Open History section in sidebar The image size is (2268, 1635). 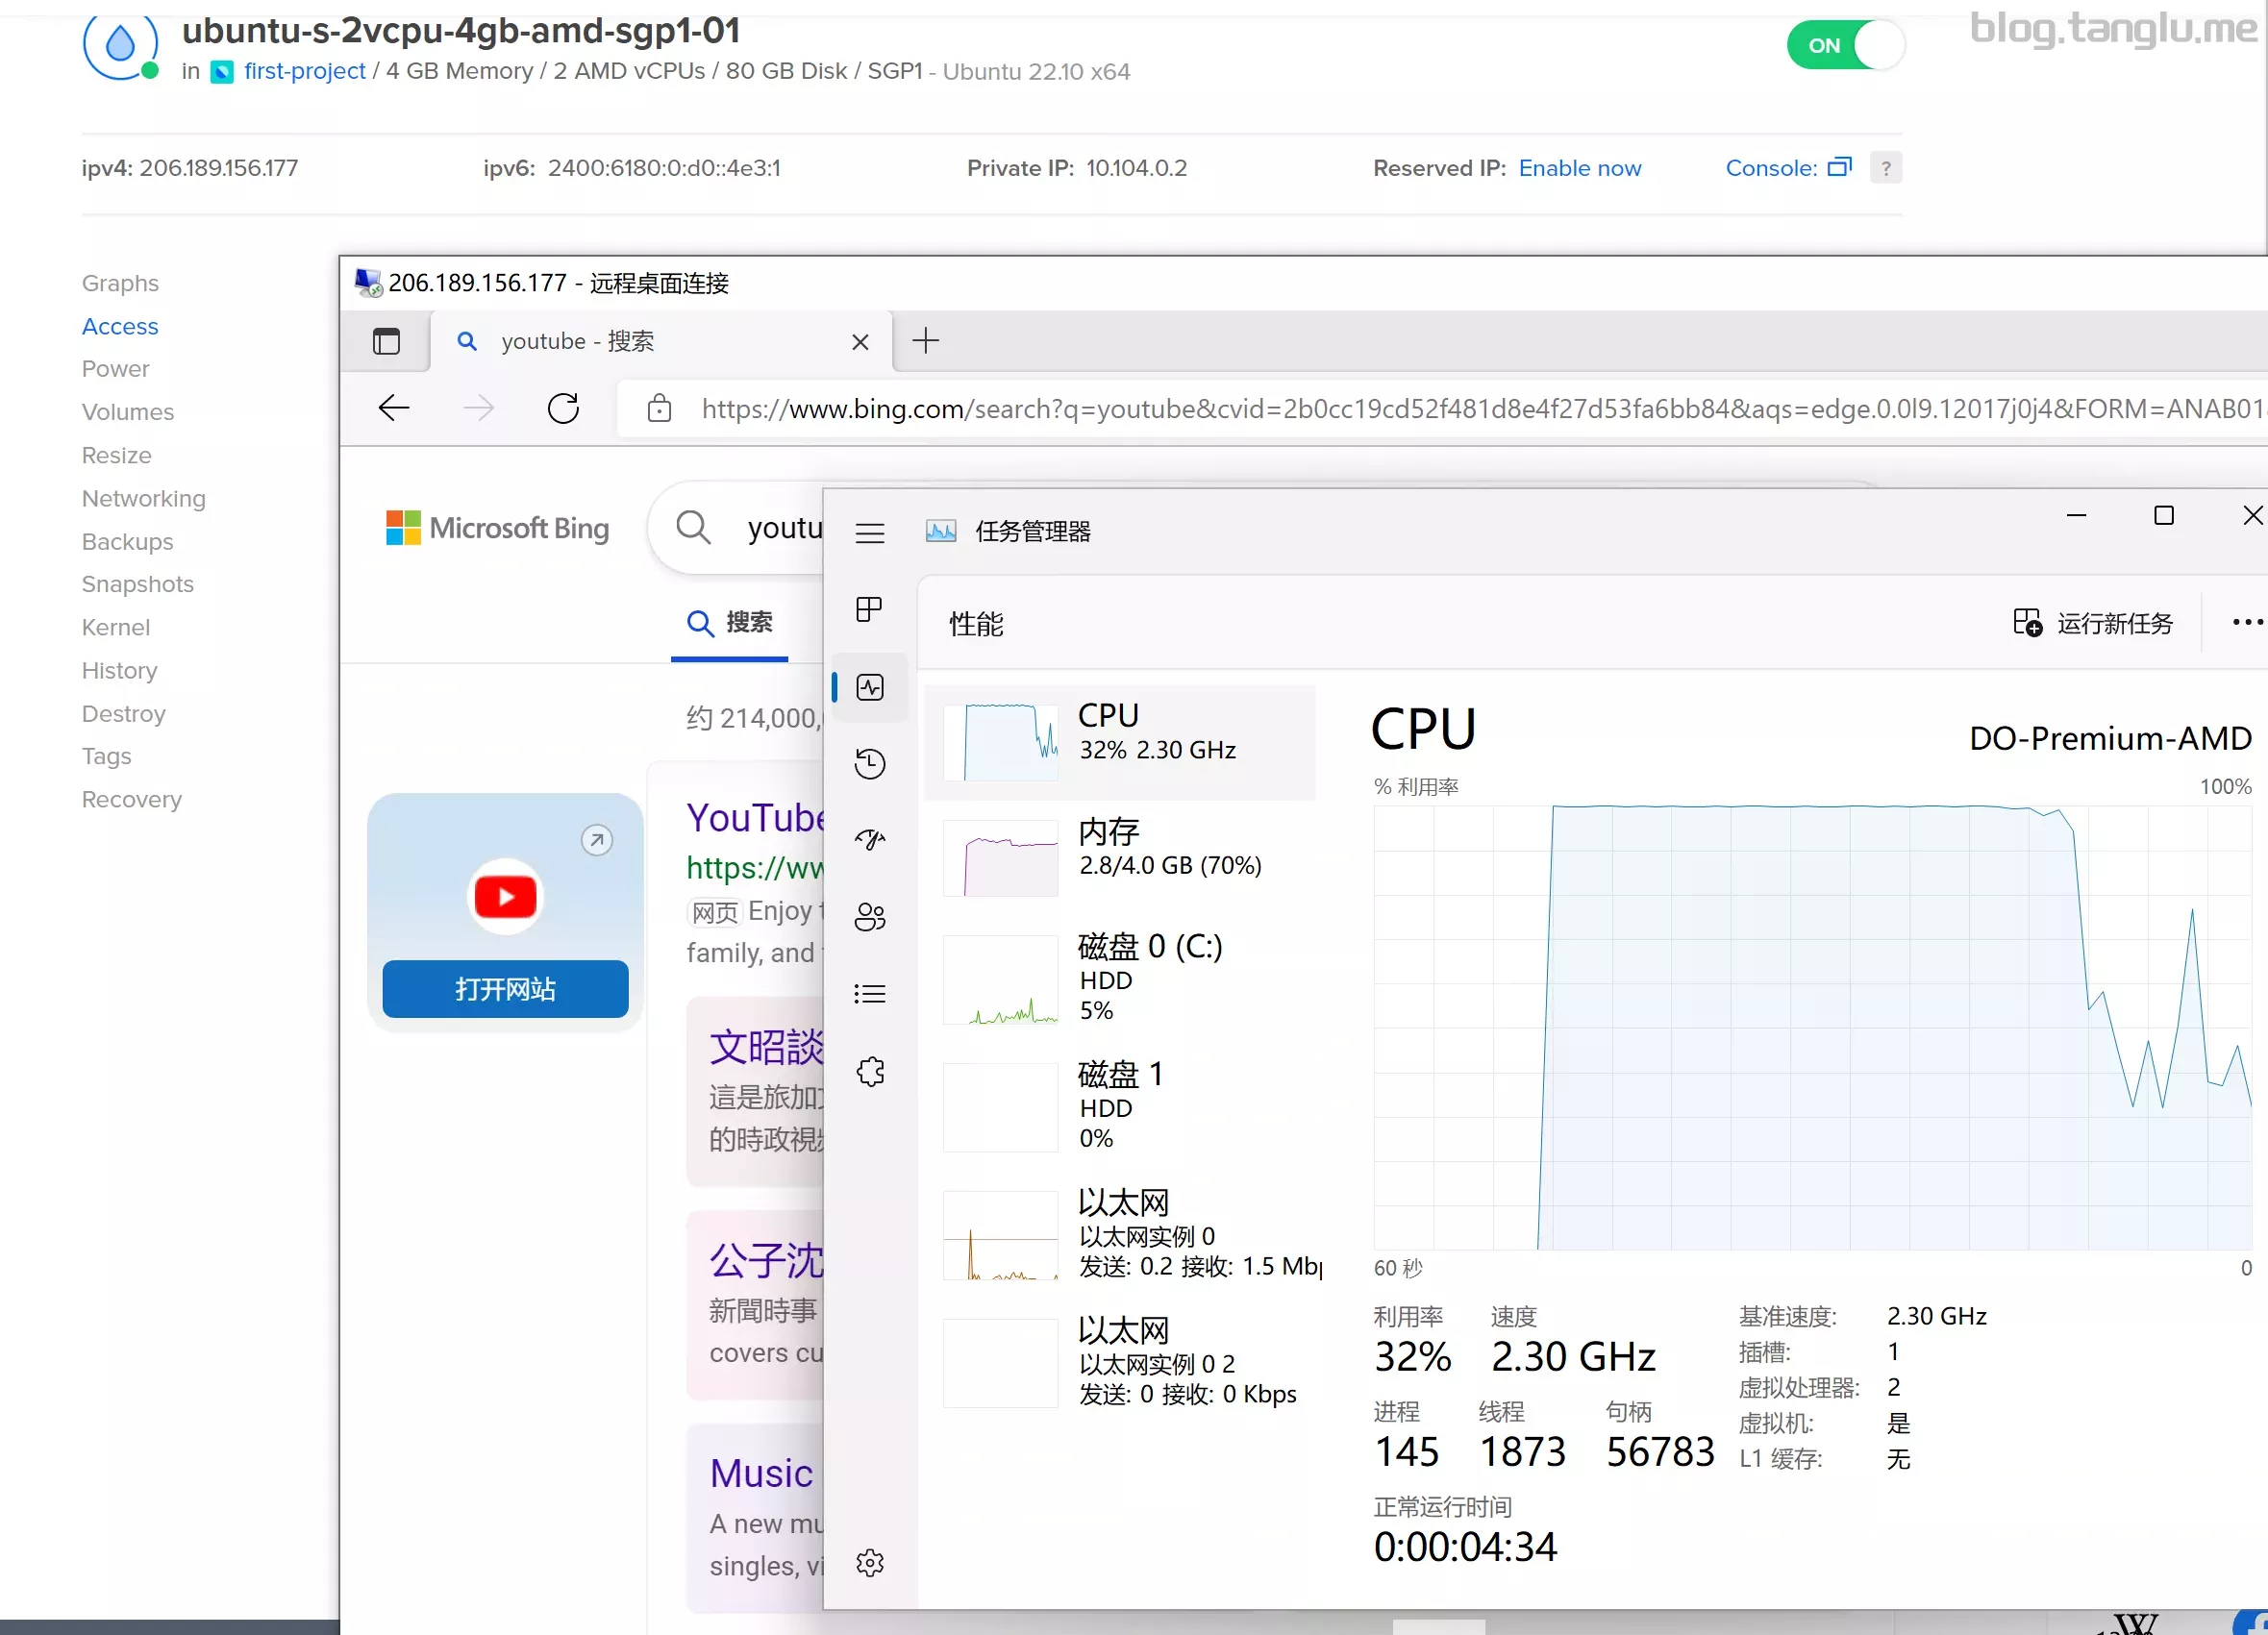click(x=119, y=670)
